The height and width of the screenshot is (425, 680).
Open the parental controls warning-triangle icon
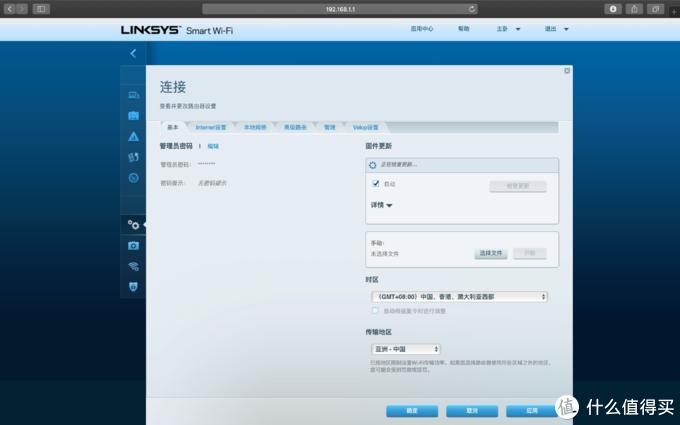click(134, 137)
